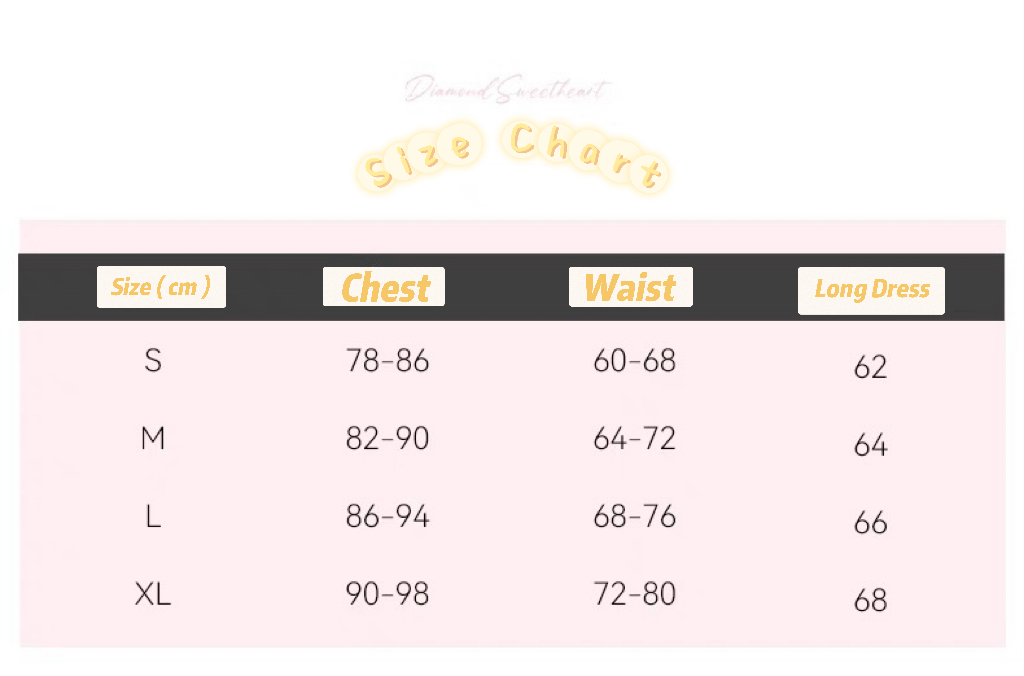This screenshot has height=676, width=1024.
Task: Click chest measurement 78-86
Action: (x=387, y=360)
